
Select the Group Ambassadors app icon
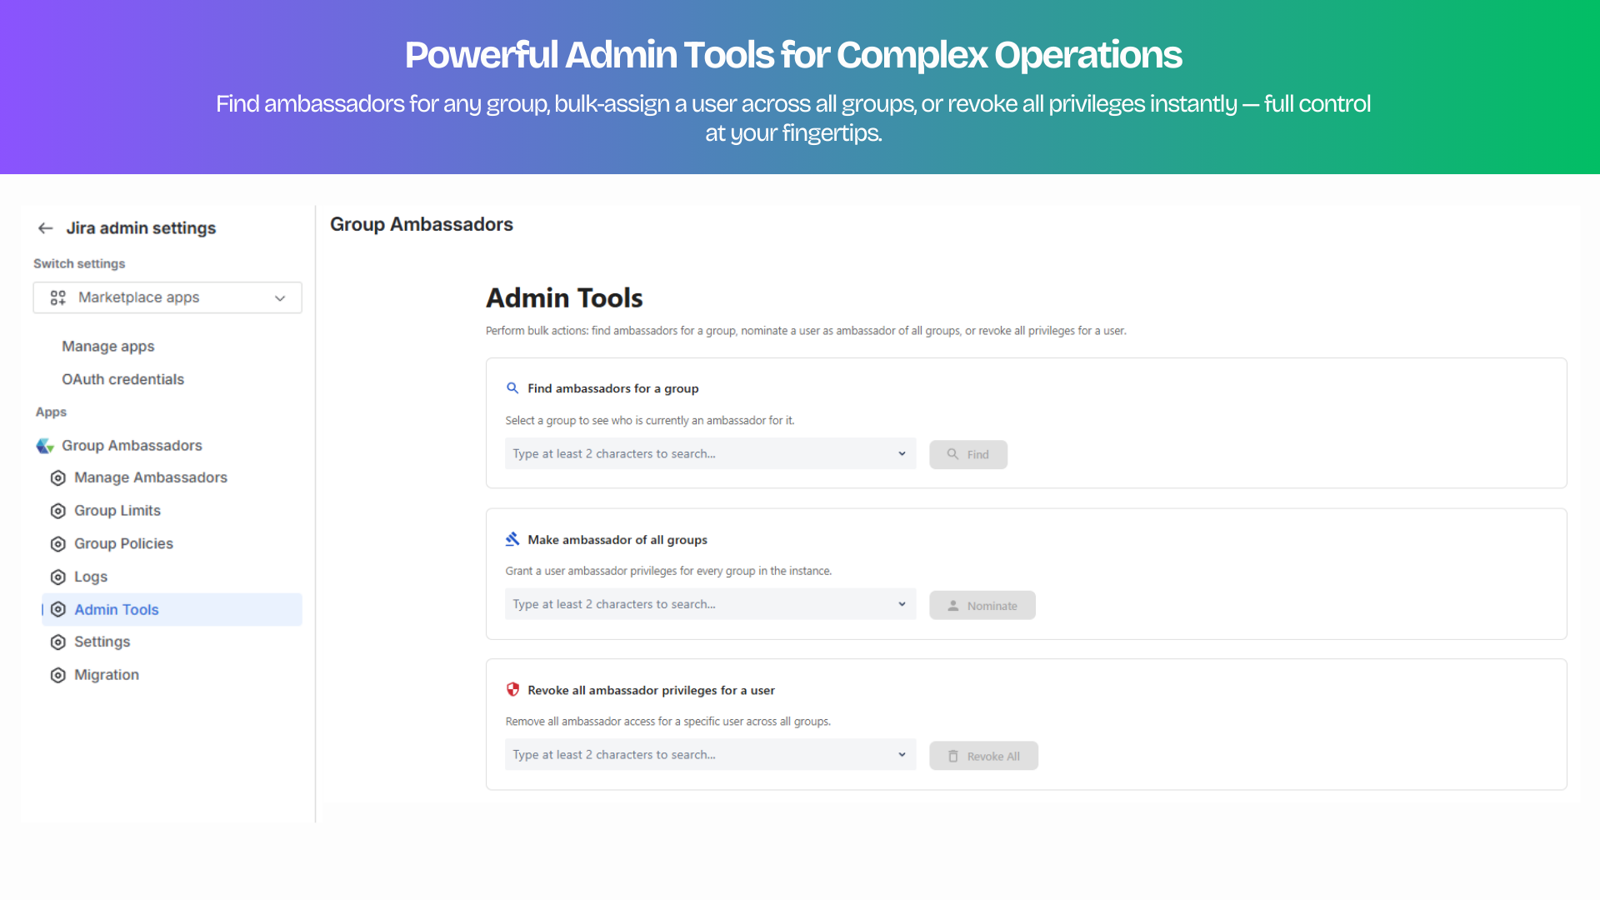44,445
